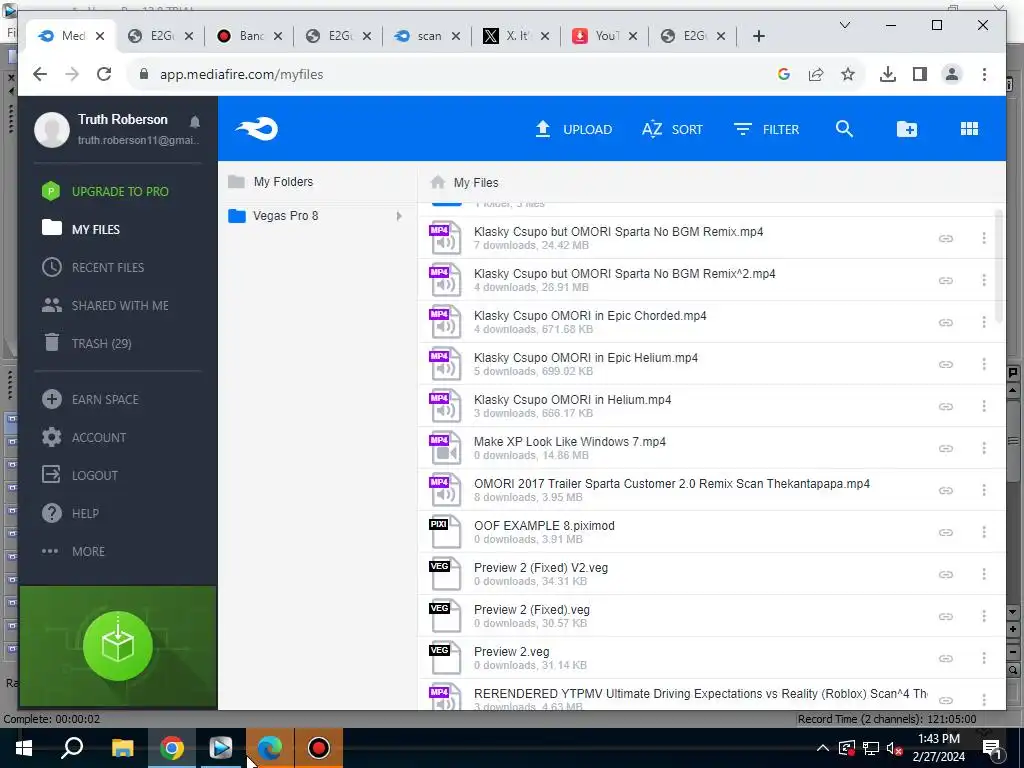
Task: Open options for Make XP Look Like Windows 7.mp4
Action: click(x=984, y=449)
